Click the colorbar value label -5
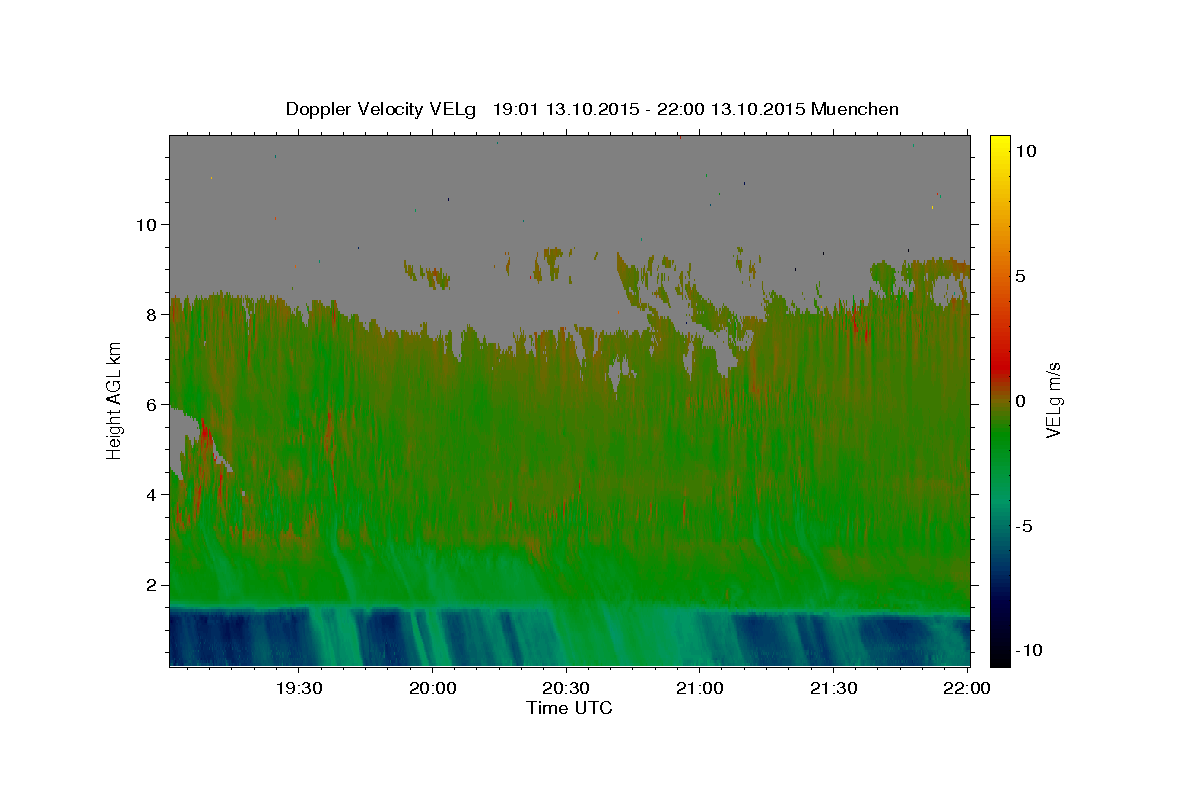The image size is (1200, 800). pyautogui.click(x=1024, y=526)
